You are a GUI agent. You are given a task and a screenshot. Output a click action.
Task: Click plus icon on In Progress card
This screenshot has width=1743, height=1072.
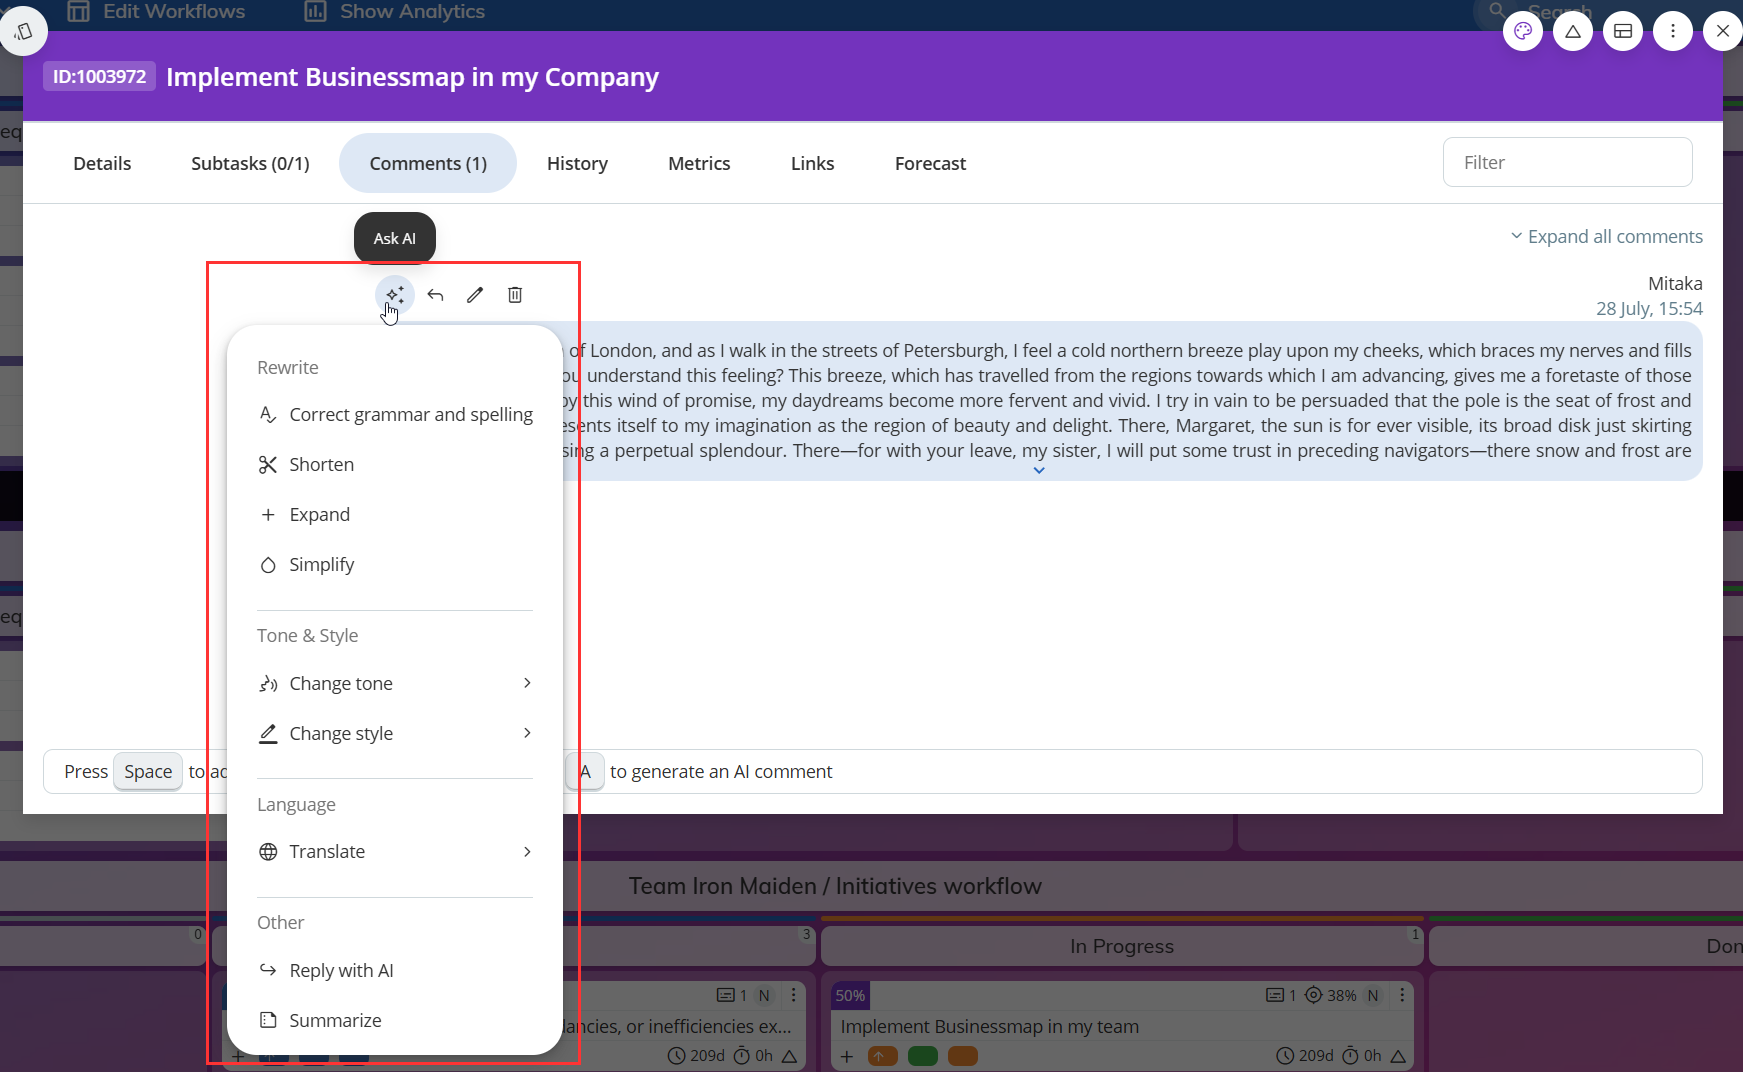coord(847,1056)
